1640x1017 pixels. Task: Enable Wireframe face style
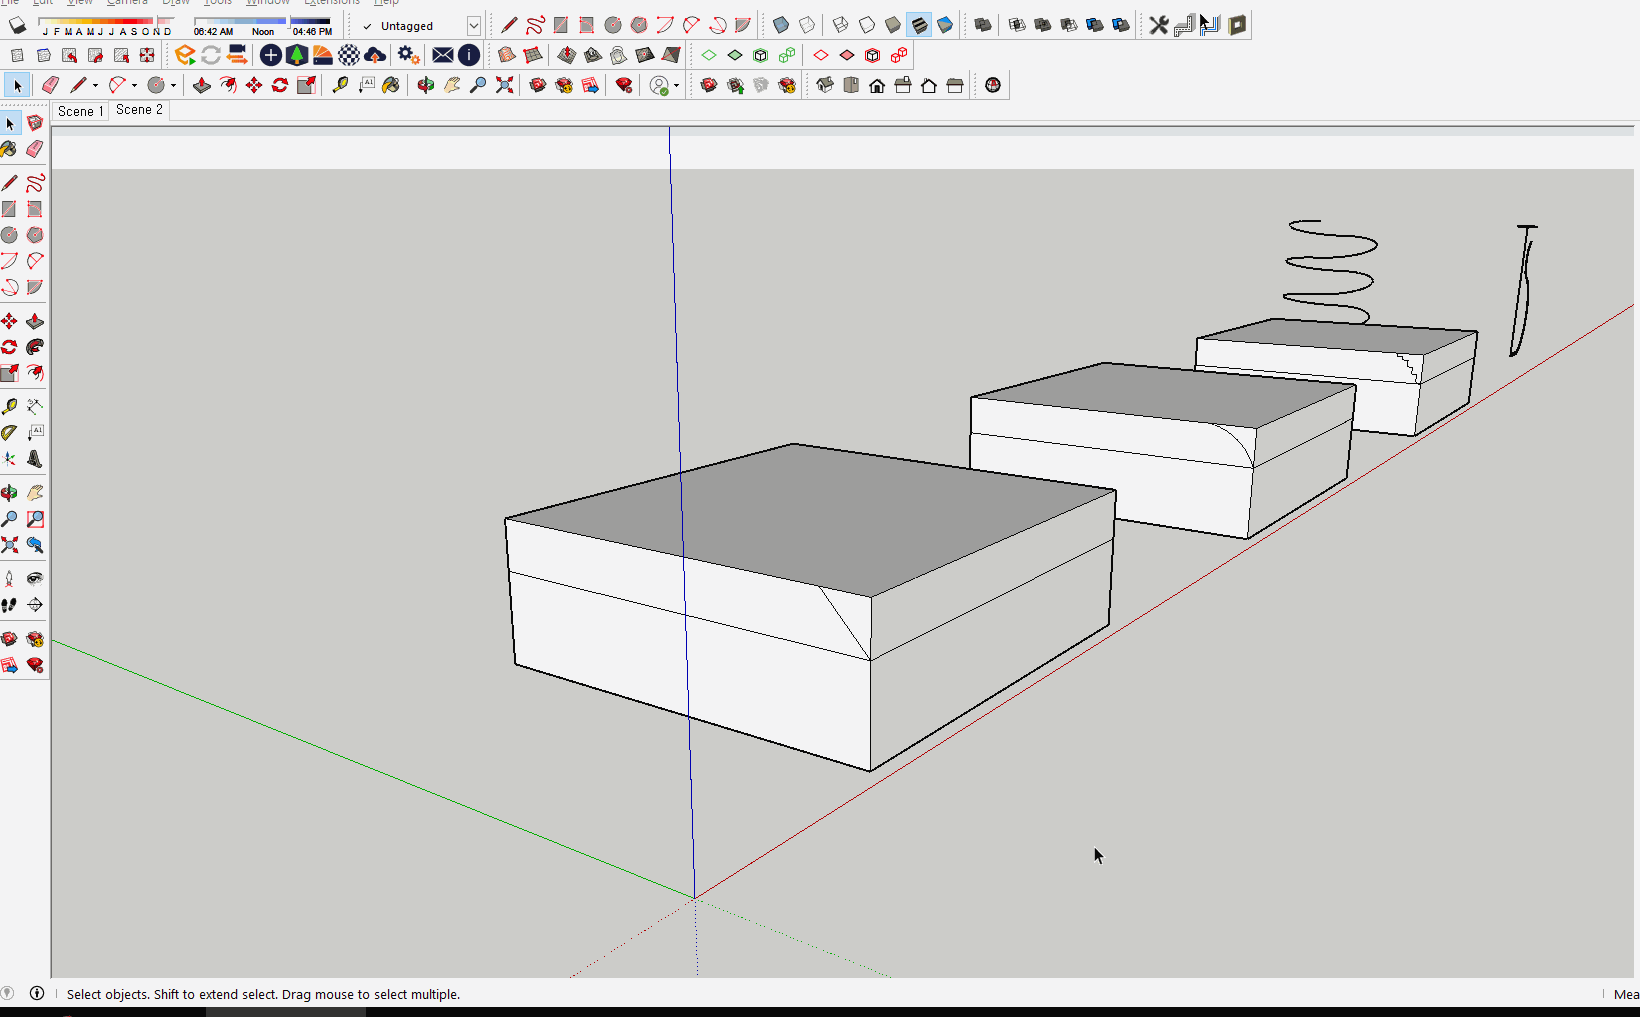[x=841, y=25]
